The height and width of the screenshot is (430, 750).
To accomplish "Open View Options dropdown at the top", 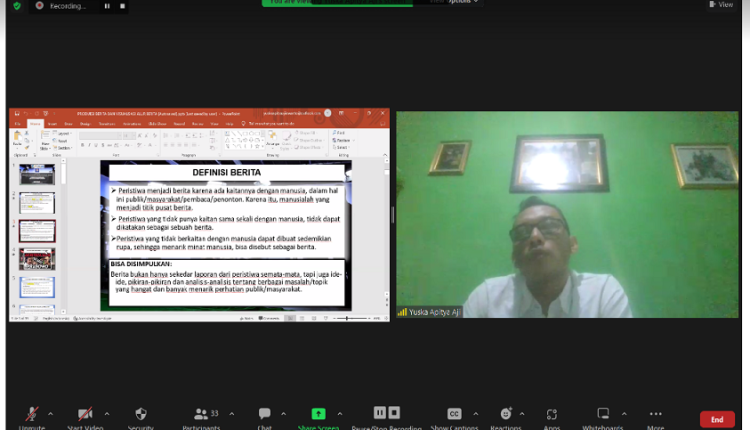I will tap(453, 2).
